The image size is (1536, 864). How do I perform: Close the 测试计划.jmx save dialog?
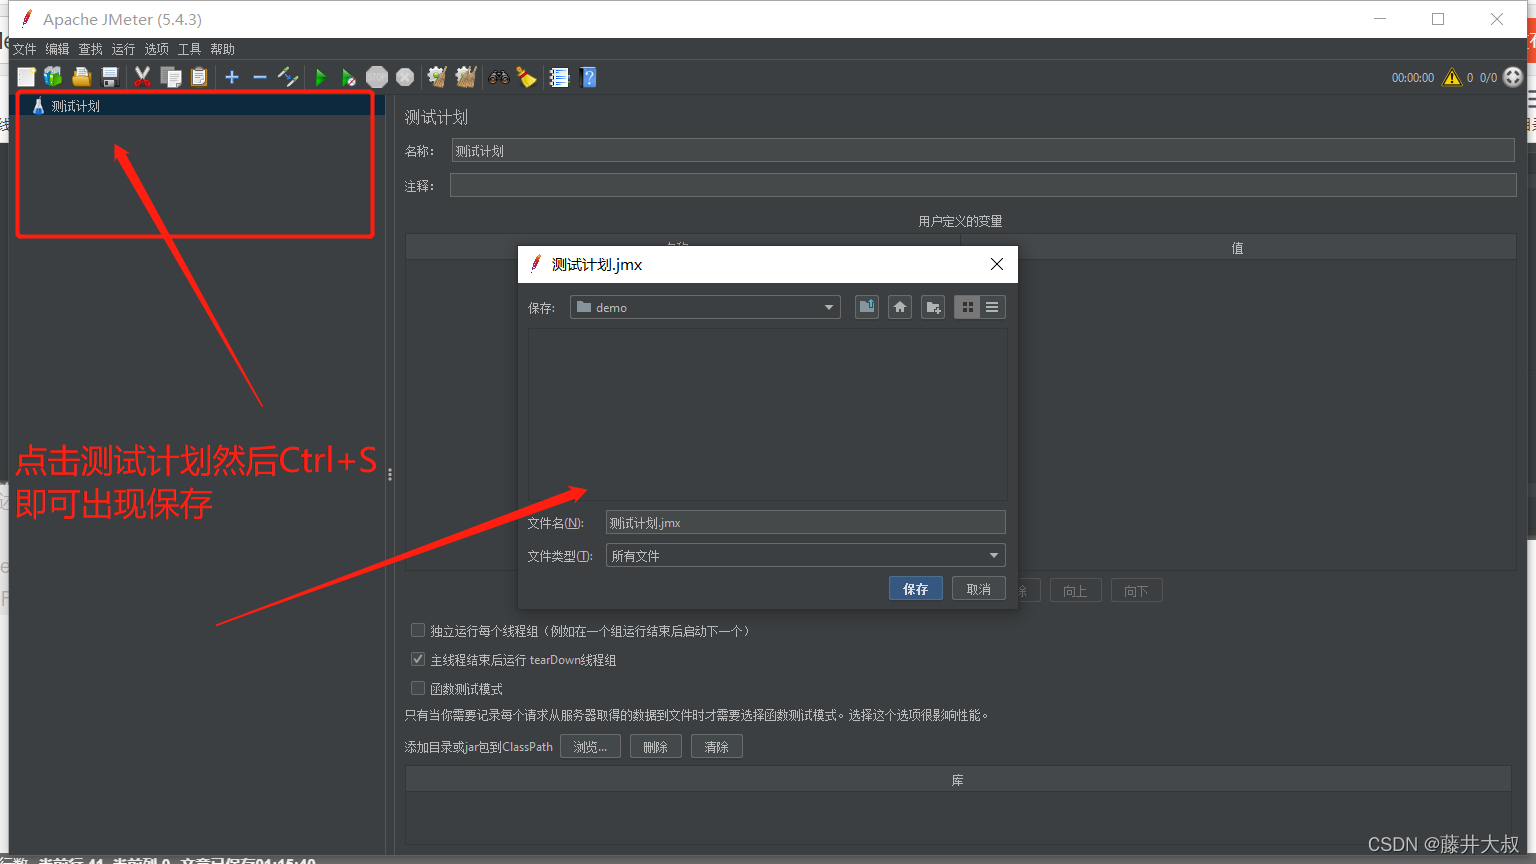(996, 264)
